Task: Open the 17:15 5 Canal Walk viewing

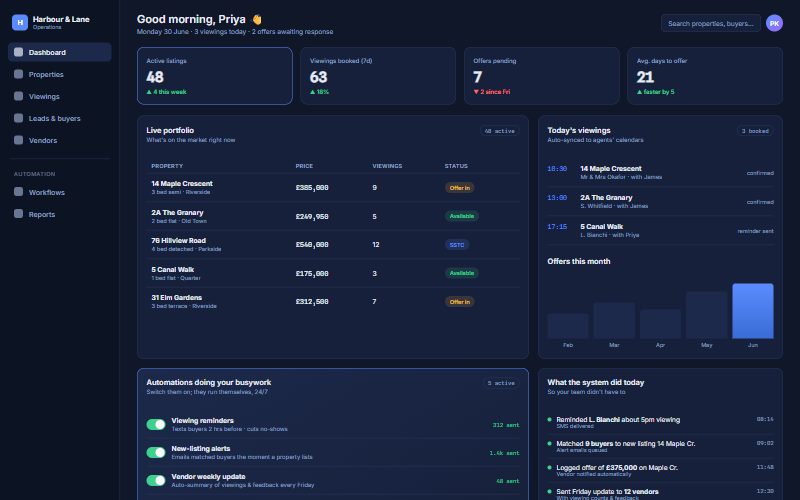Action: click(x=660, y=231)
